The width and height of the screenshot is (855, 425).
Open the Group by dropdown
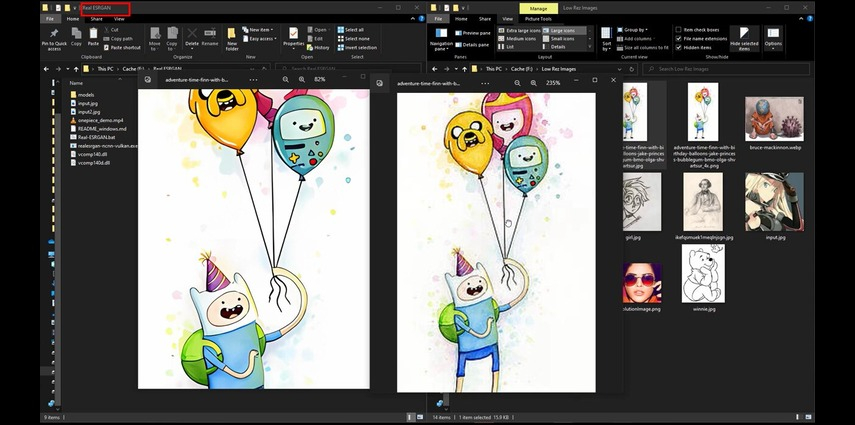(x=633, y=30)
